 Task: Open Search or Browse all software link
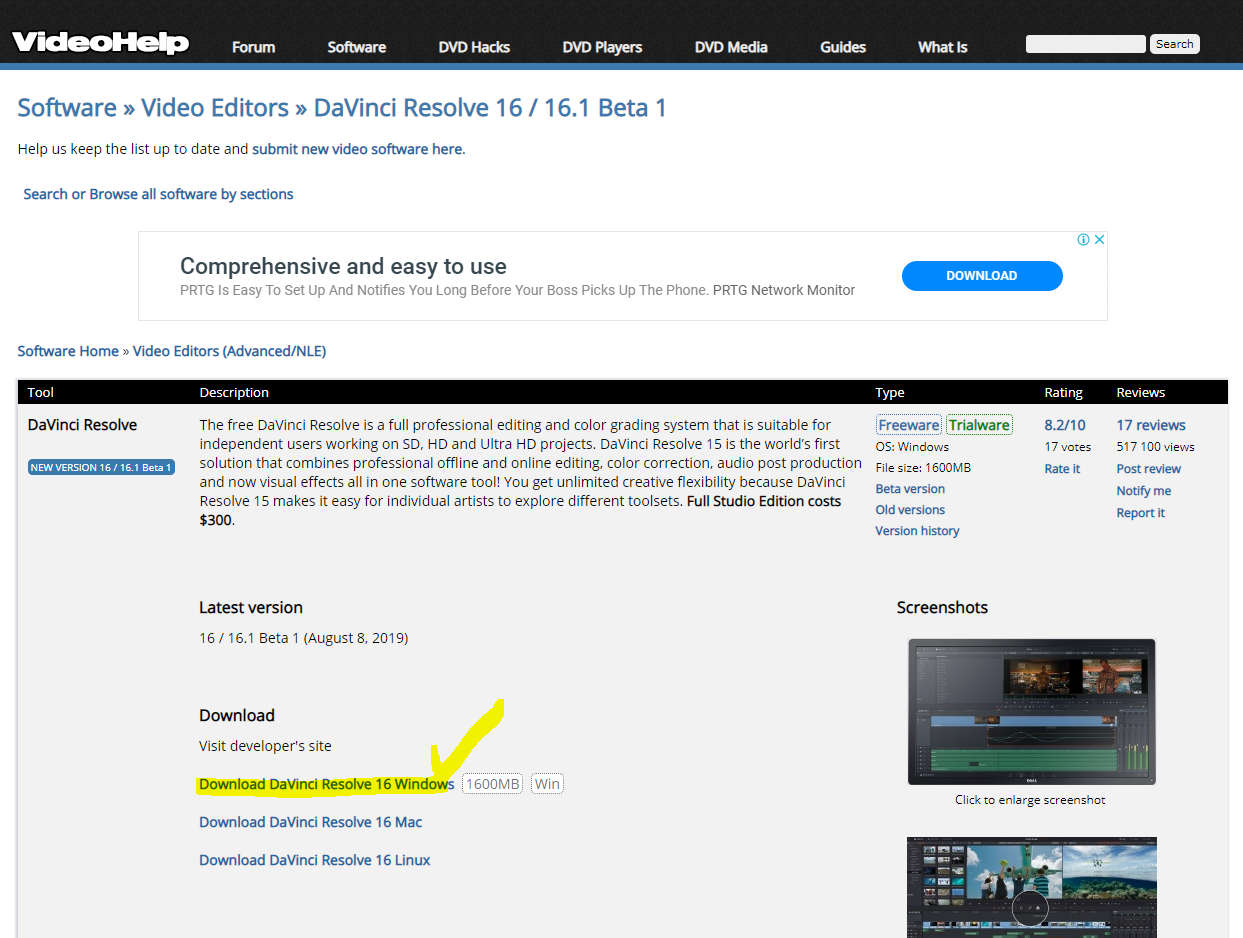(x=158, y=194)
